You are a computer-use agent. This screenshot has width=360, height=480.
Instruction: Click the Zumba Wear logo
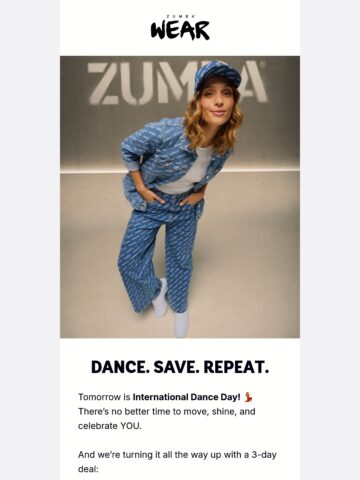tap(180, 27)
